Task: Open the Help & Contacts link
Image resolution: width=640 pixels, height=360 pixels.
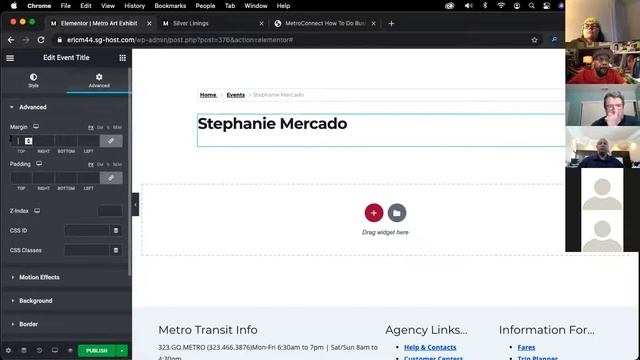Action: pyautogui.click(x=430, y=347)
